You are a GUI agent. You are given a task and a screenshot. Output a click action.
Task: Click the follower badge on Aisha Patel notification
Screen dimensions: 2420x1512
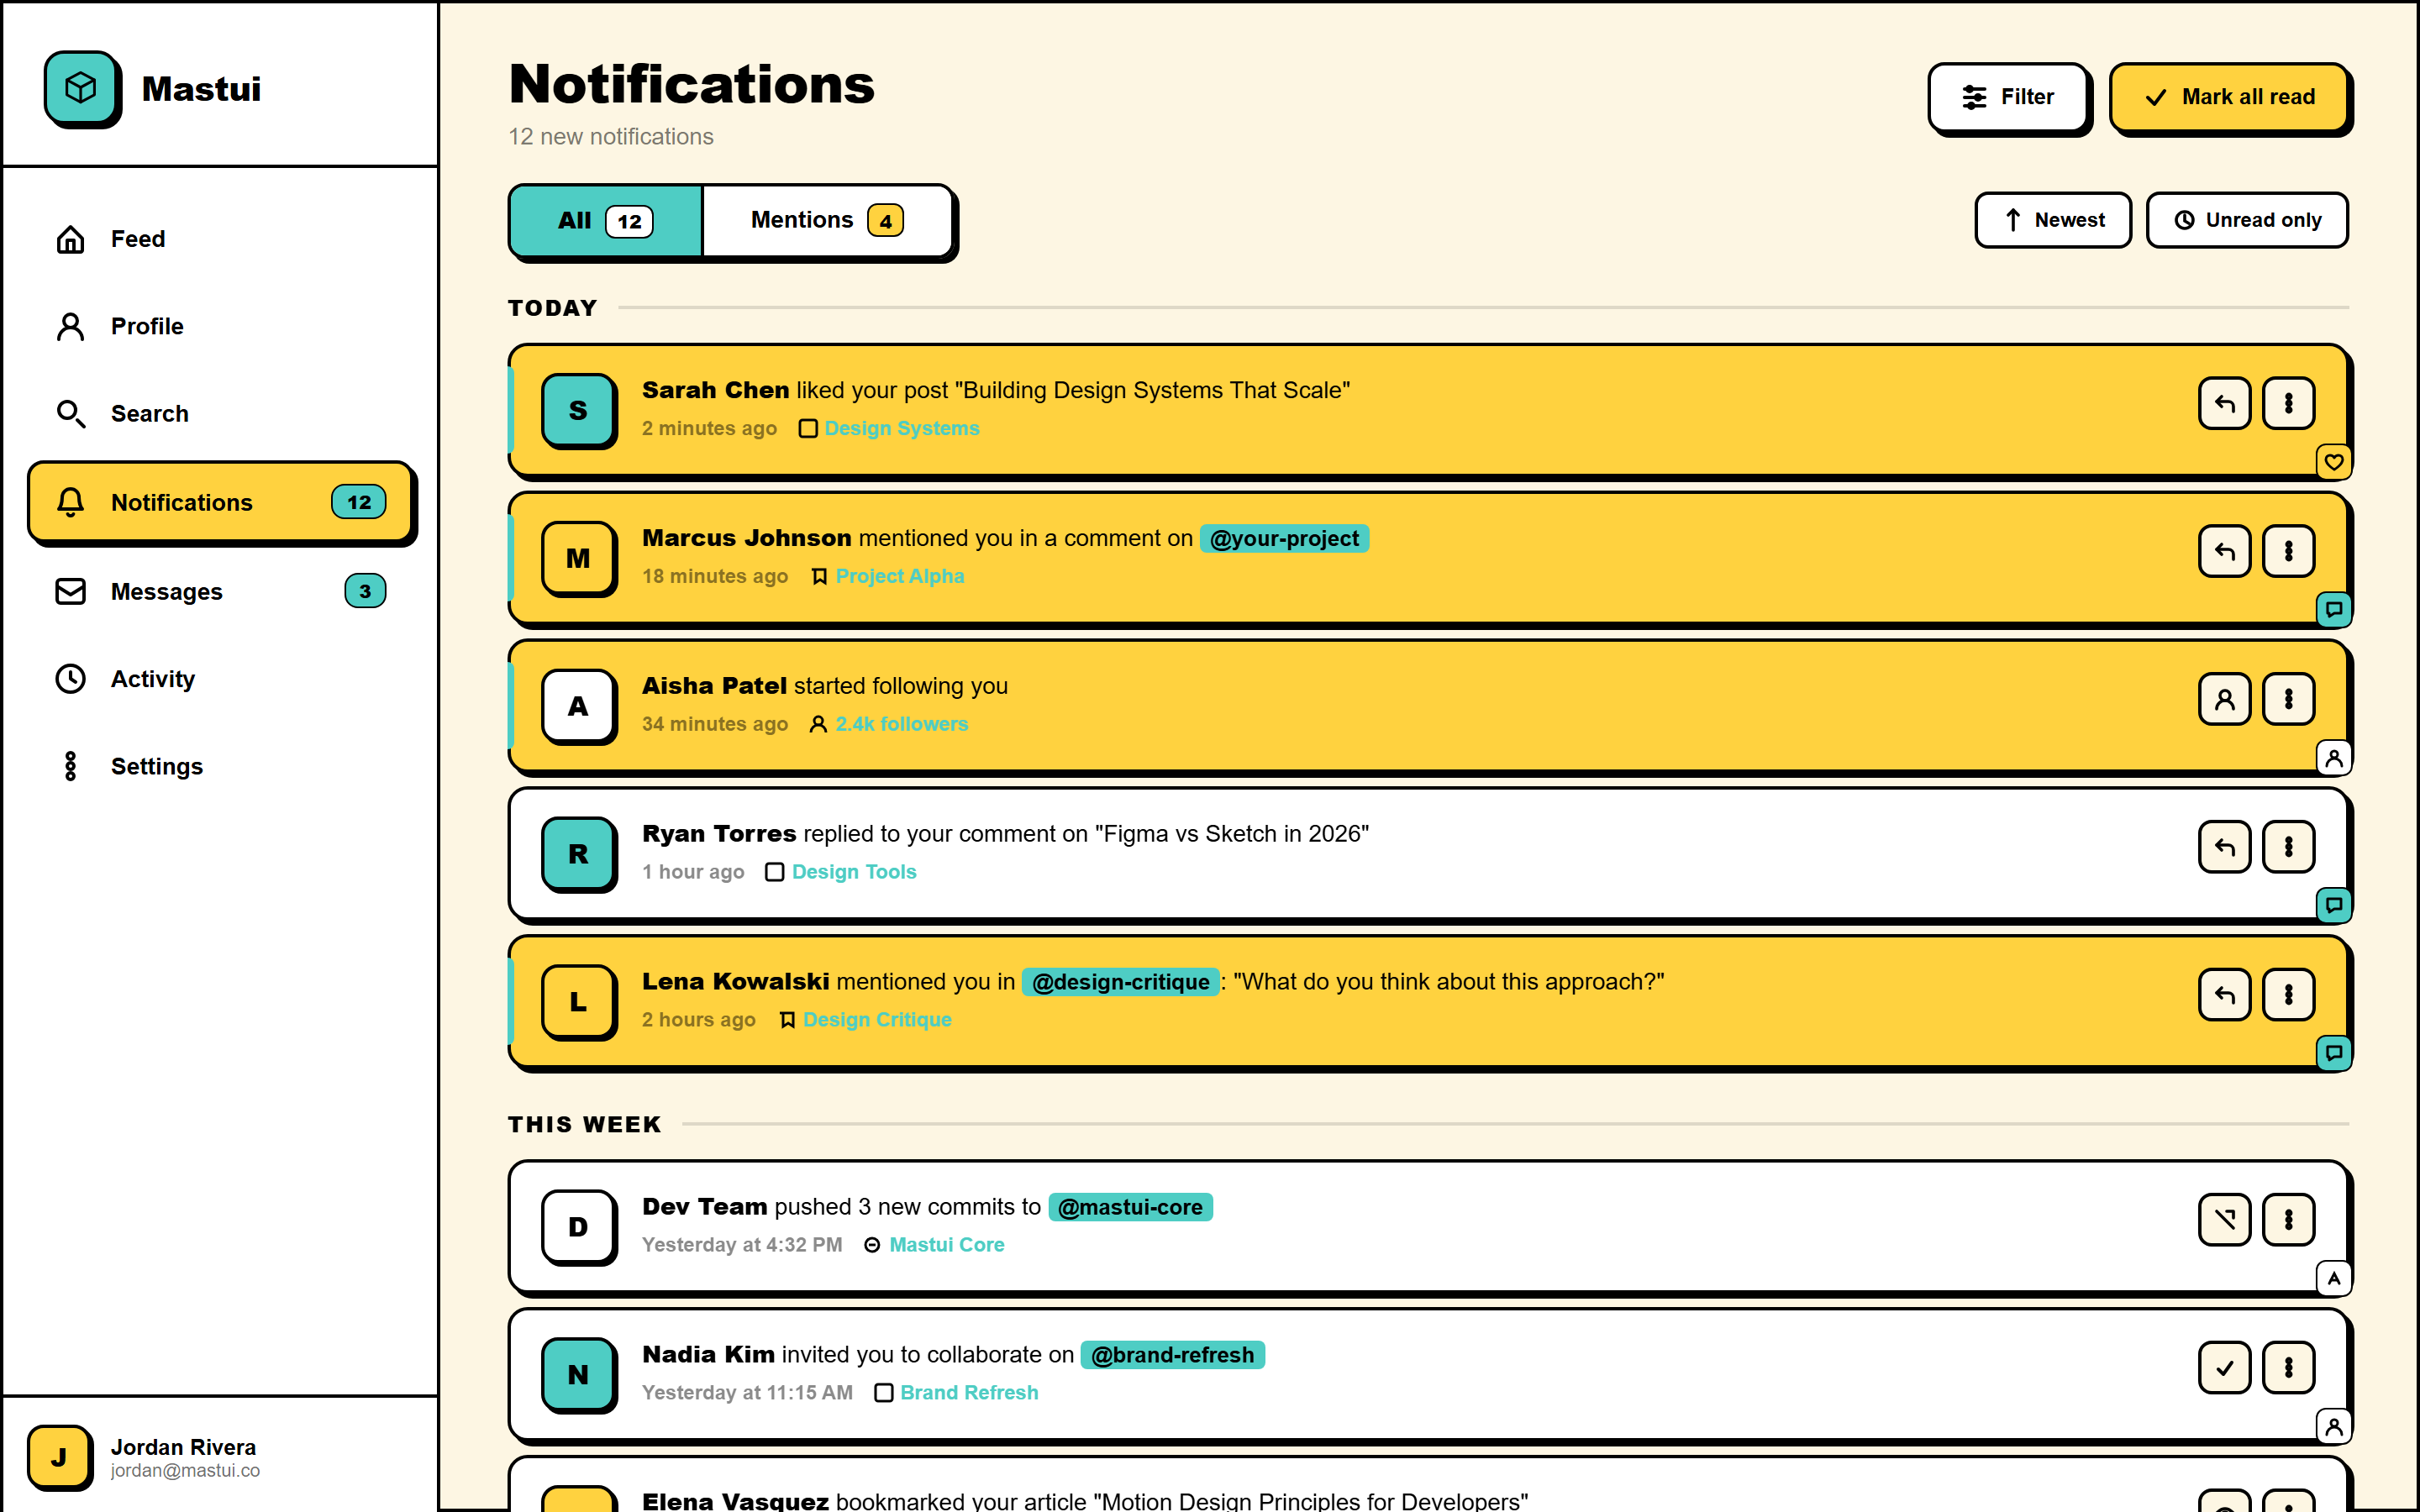tap(2334, 757)
